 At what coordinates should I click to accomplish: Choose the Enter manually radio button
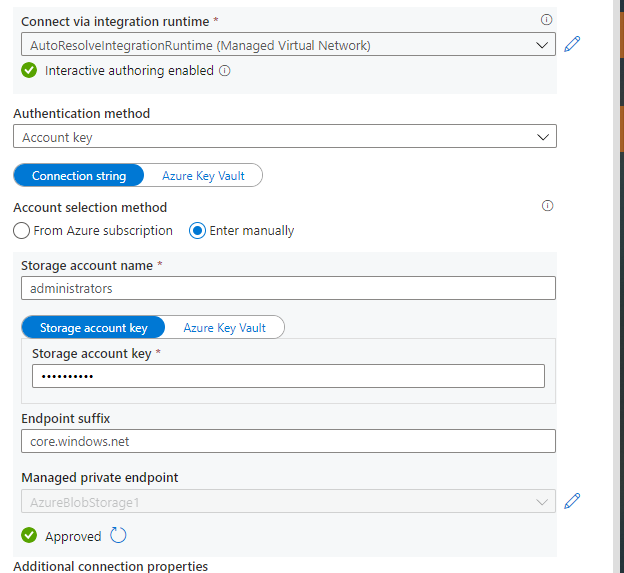tap(198, 231)
